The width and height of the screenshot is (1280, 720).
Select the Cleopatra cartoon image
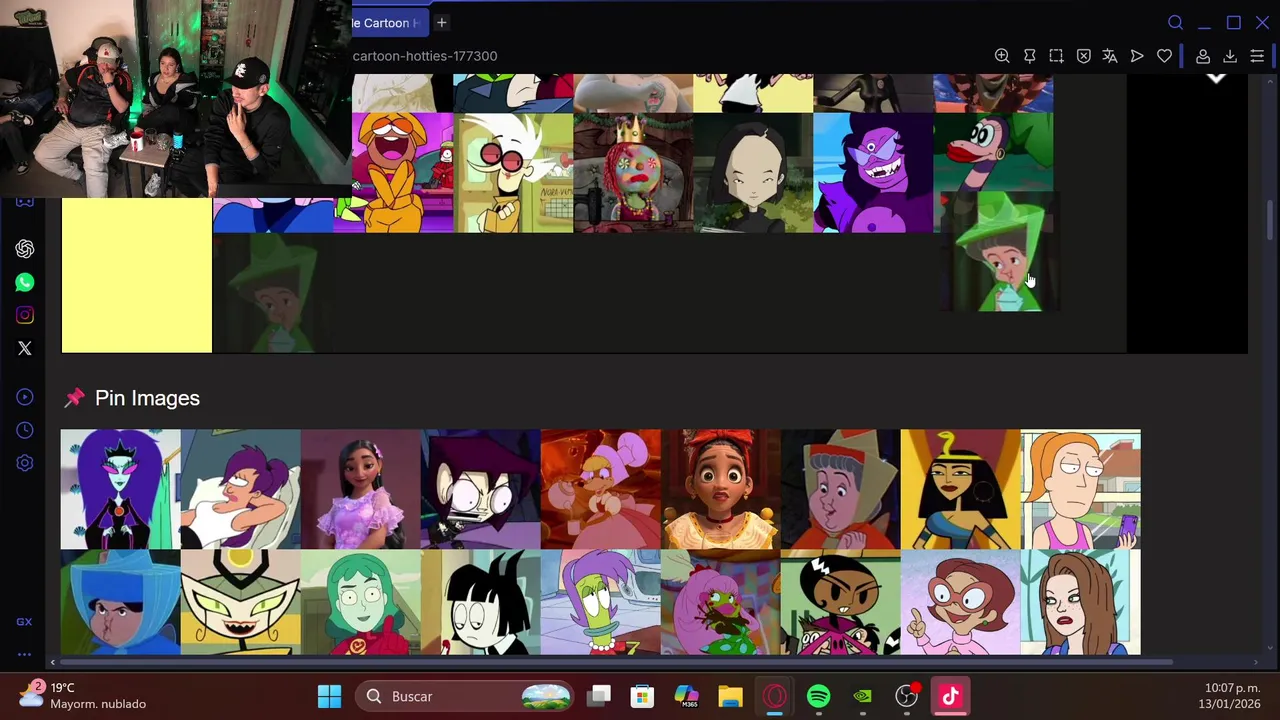(960, 490)
